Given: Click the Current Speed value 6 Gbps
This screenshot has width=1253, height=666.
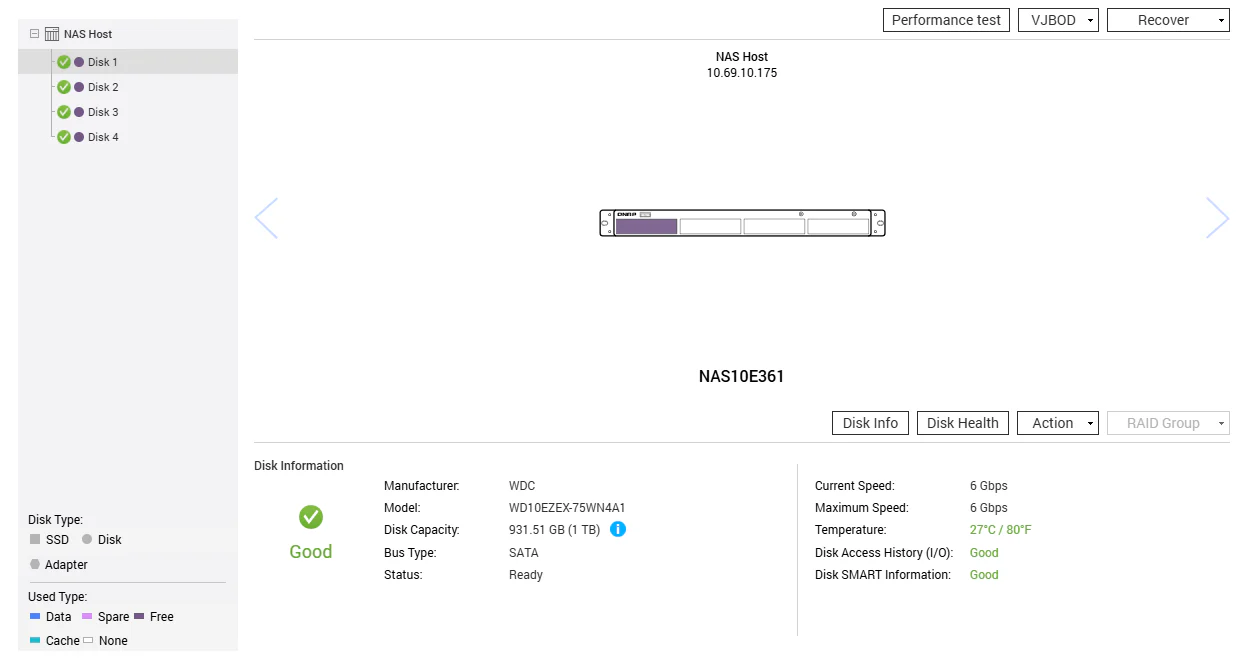Looking at the screenshot, I should point(989,486).
